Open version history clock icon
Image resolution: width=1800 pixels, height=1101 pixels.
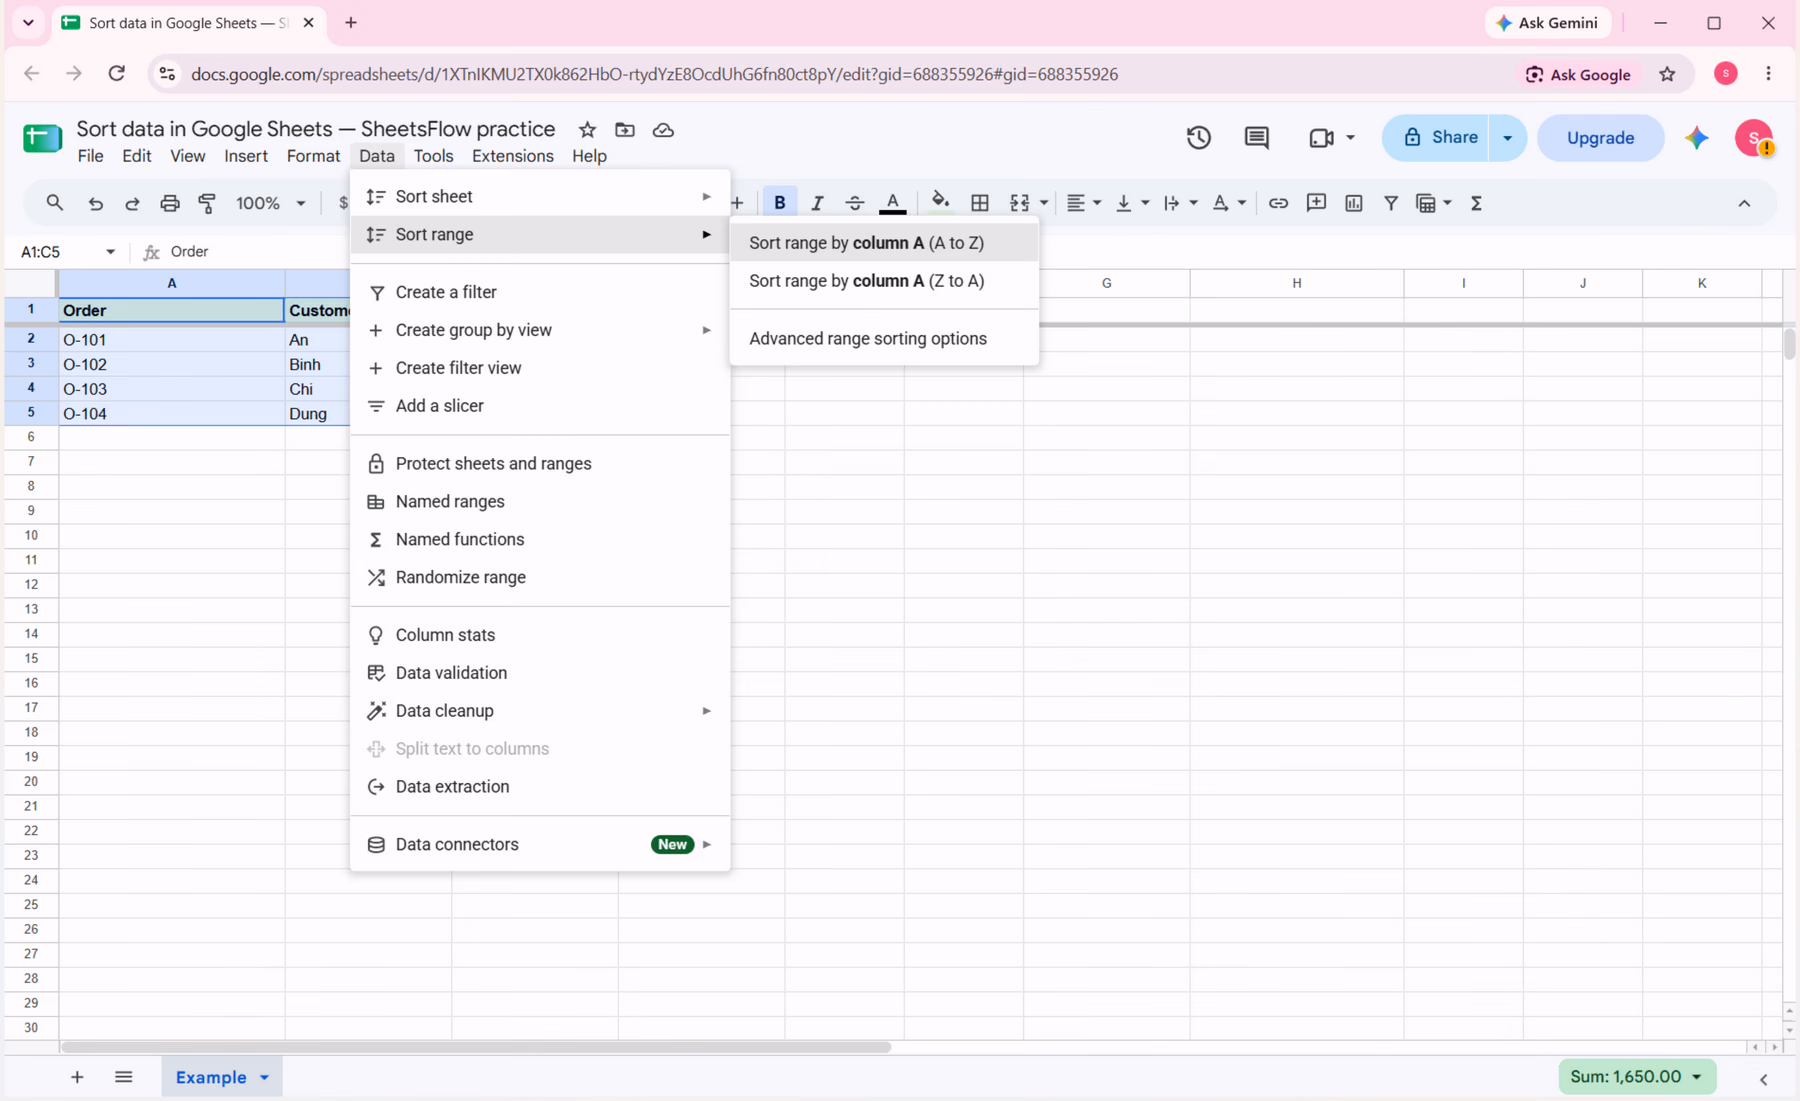click(1199, 138)
